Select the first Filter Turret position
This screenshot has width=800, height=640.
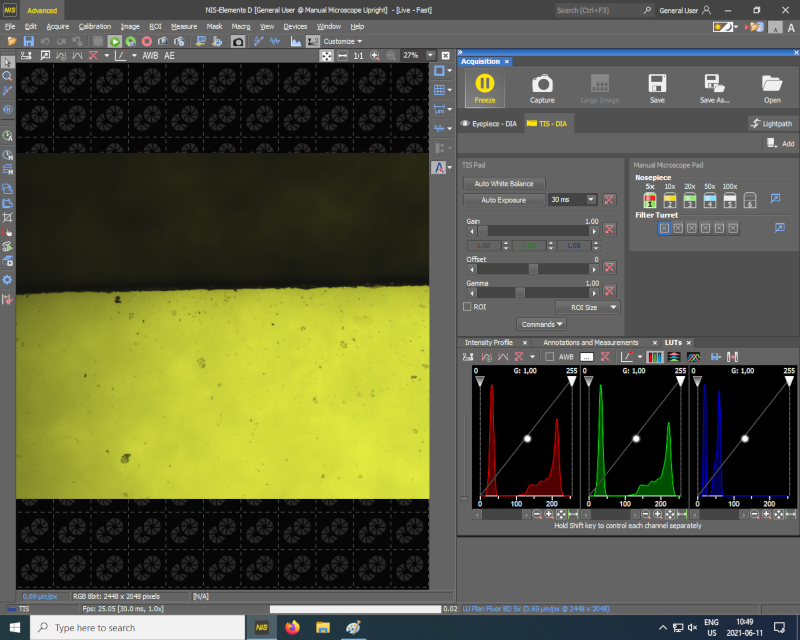click(664, 228)
